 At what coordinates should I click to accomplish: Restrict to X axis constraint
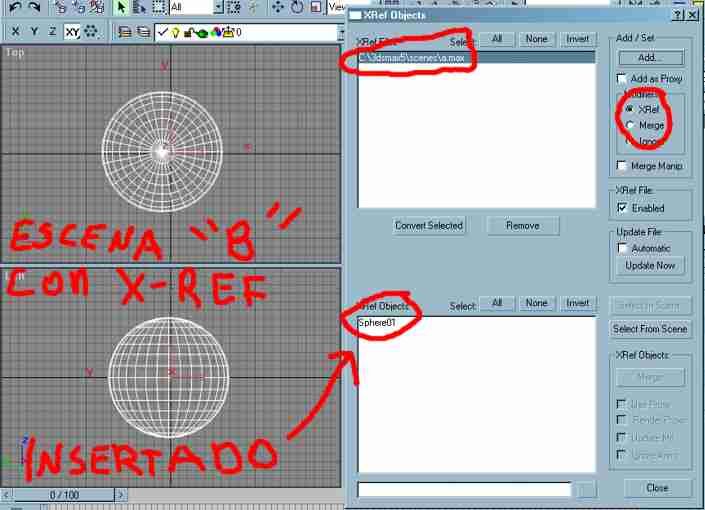[x=15, y=31]
